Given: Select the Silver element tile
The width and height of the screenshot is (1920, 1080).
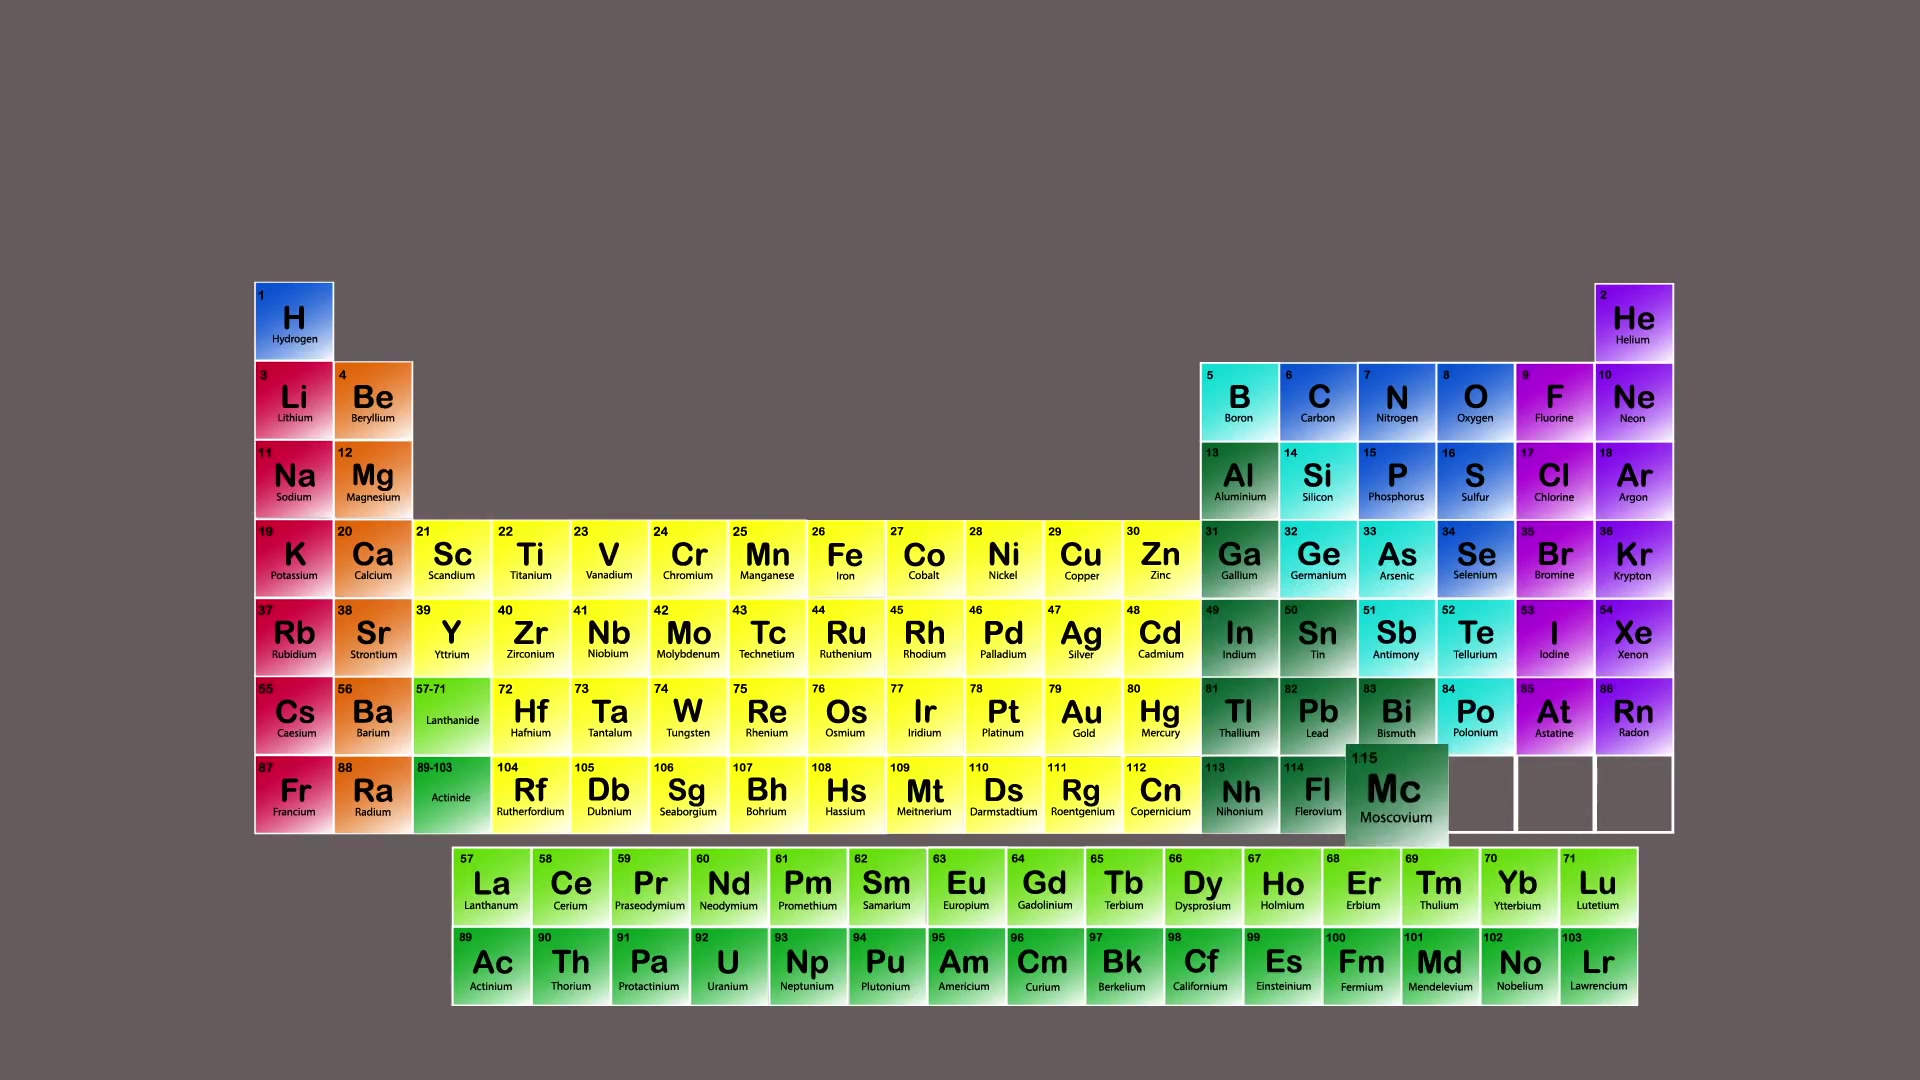Looking at the screenshot, I should click(x=1082, y=637).
